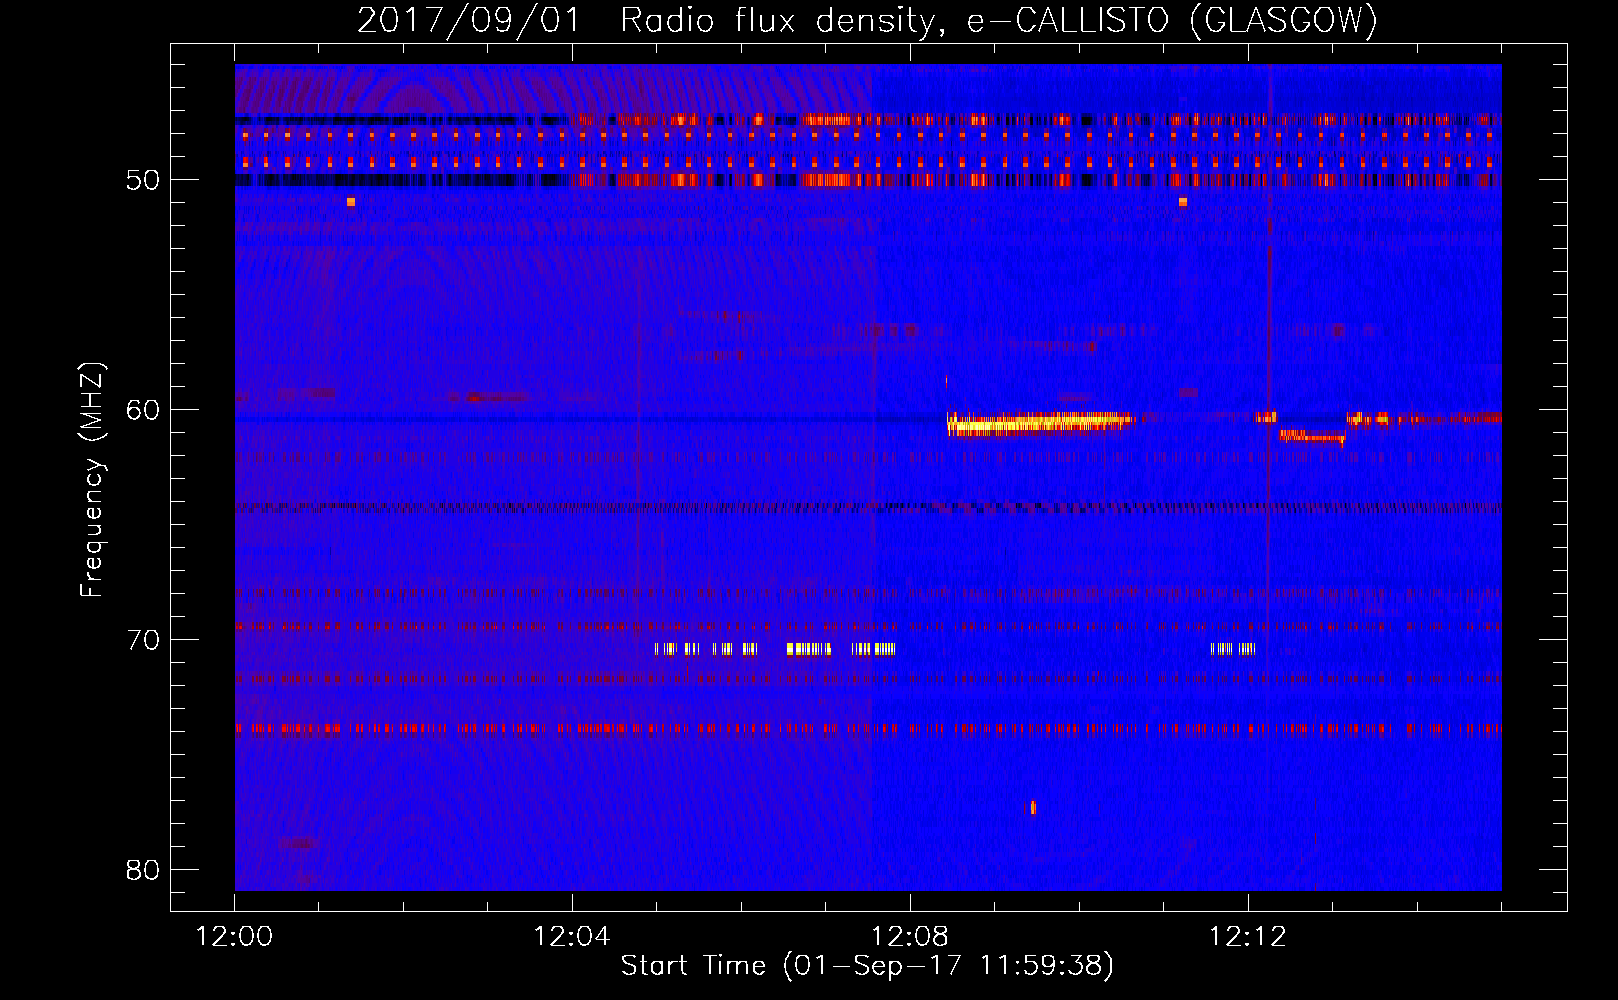Select the '12:00' time axis label
Image resolution: width=1618 pixels, height=1000 pixels.
234,937
